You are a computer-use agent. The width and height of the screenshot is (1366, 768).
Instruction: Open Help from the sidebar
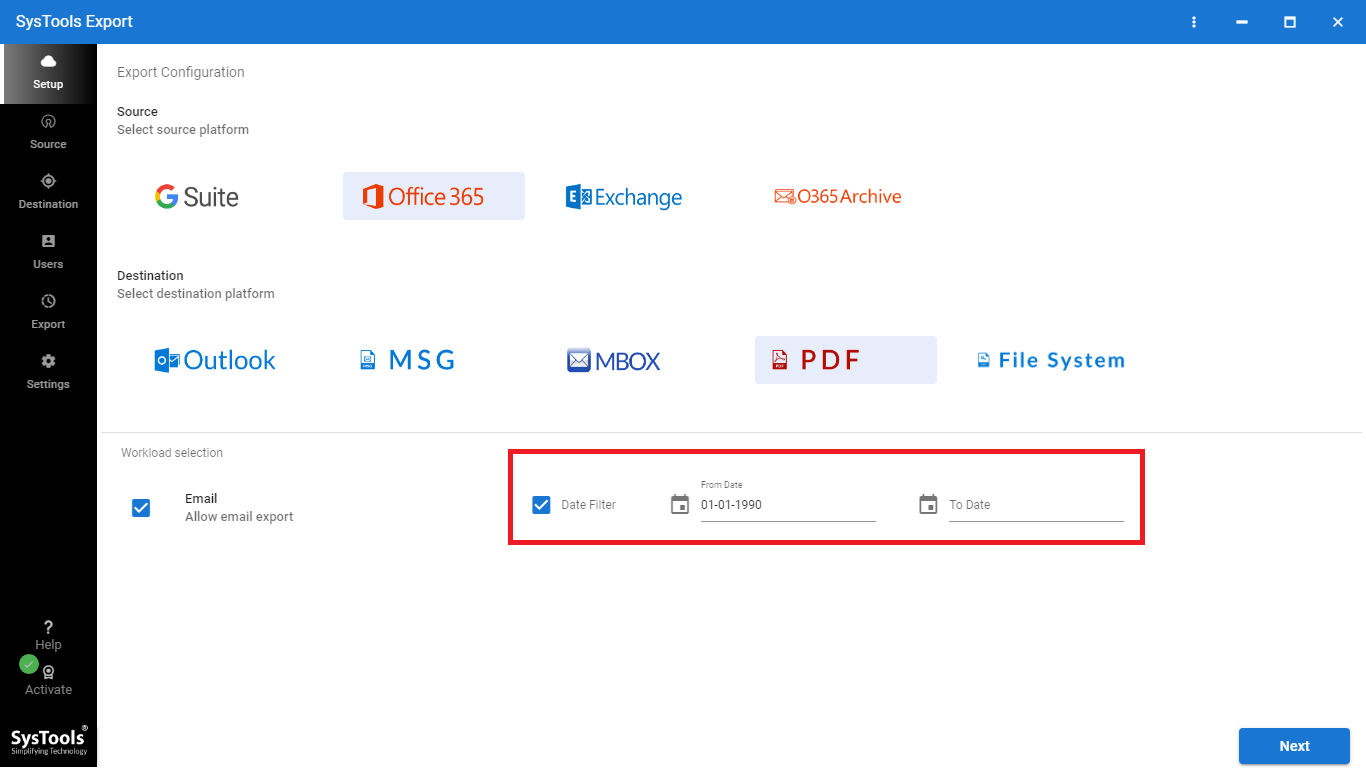click(48, 635)
